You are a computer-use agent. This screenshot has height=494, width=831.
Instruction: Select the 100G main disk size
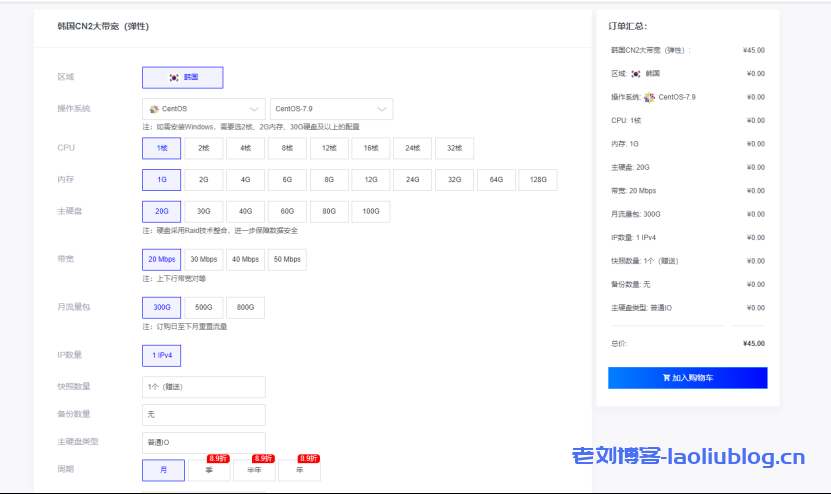pos(371,212)
